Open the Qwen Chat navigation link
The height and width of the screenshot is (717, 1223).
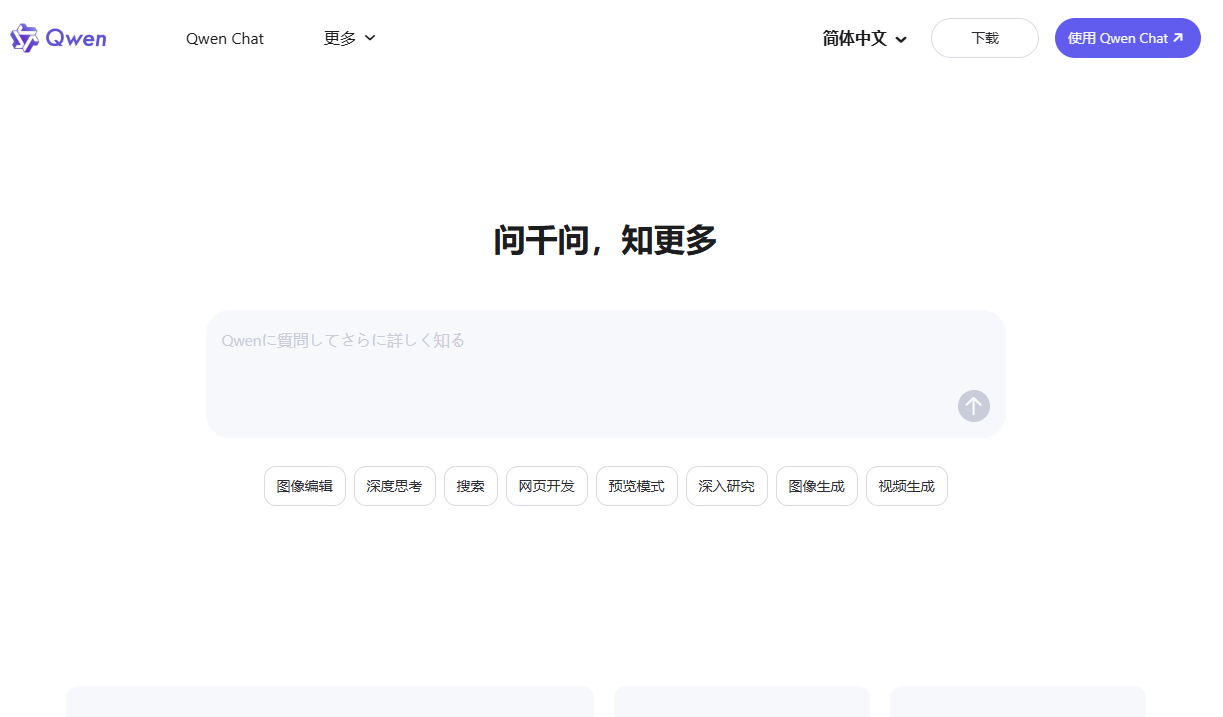(x=225, y=38)
